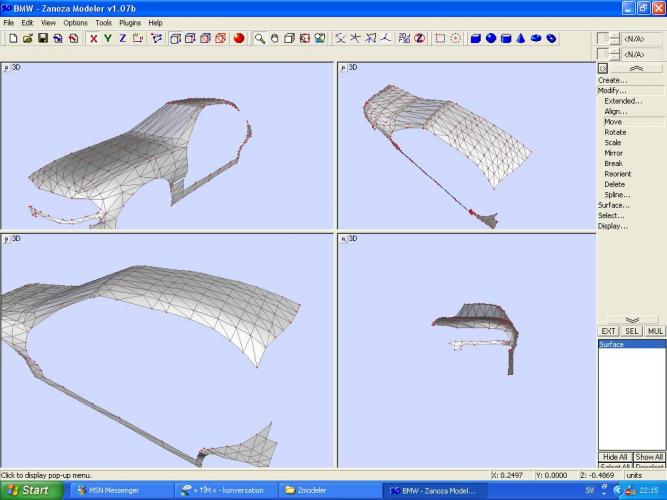Click the blue cone primitive icon
Image resolution: width=667 pixels, height=500 pixels.
521,39
